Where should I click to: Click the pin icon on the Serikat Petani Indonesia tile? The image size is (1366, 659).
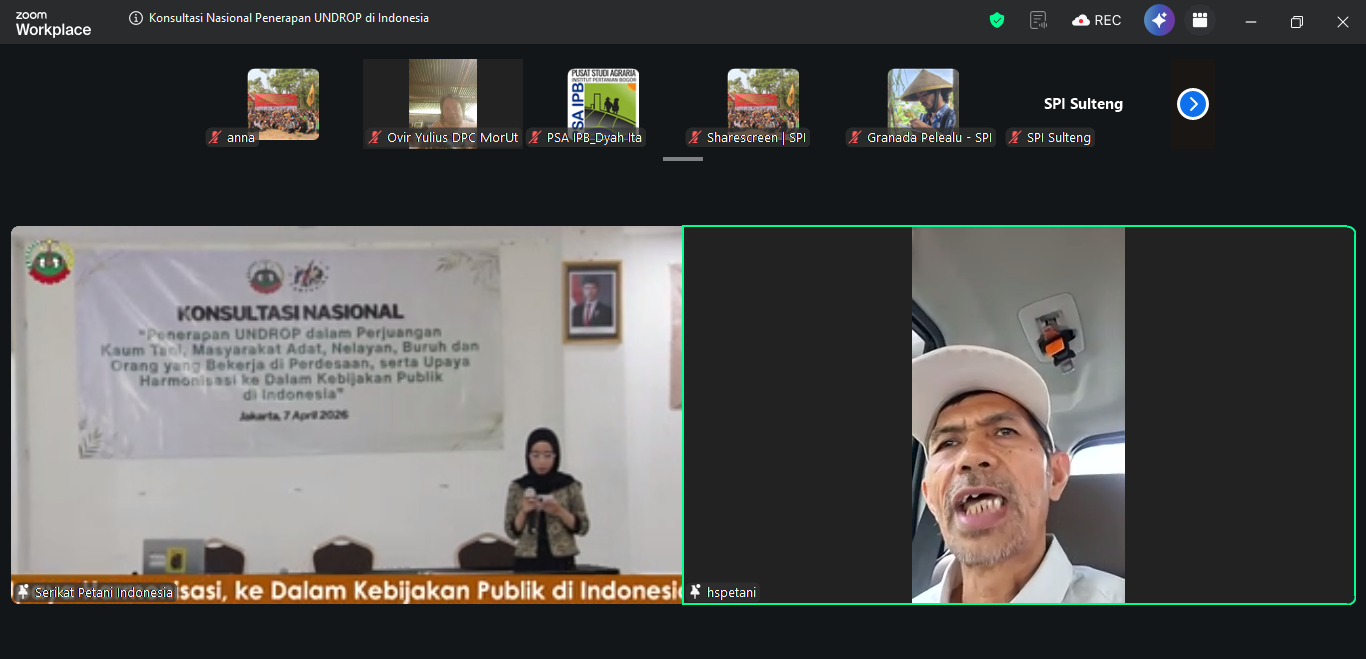(23, 592)
